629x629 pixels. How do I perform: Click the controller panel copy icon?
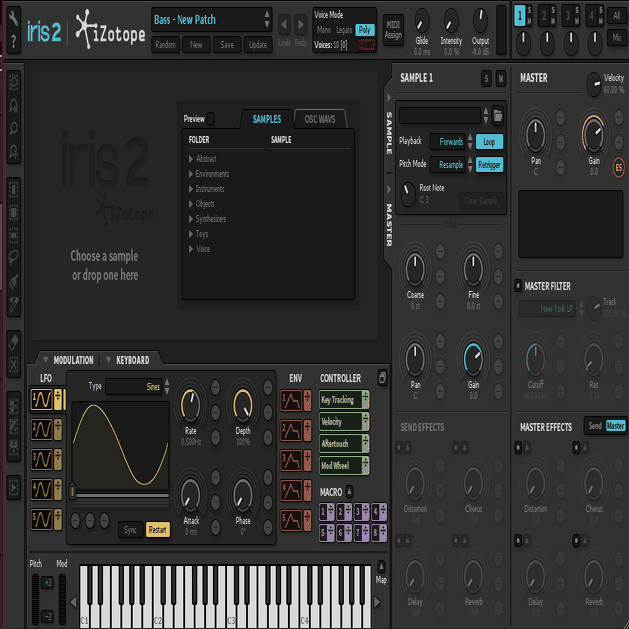(x=382, y=377)
